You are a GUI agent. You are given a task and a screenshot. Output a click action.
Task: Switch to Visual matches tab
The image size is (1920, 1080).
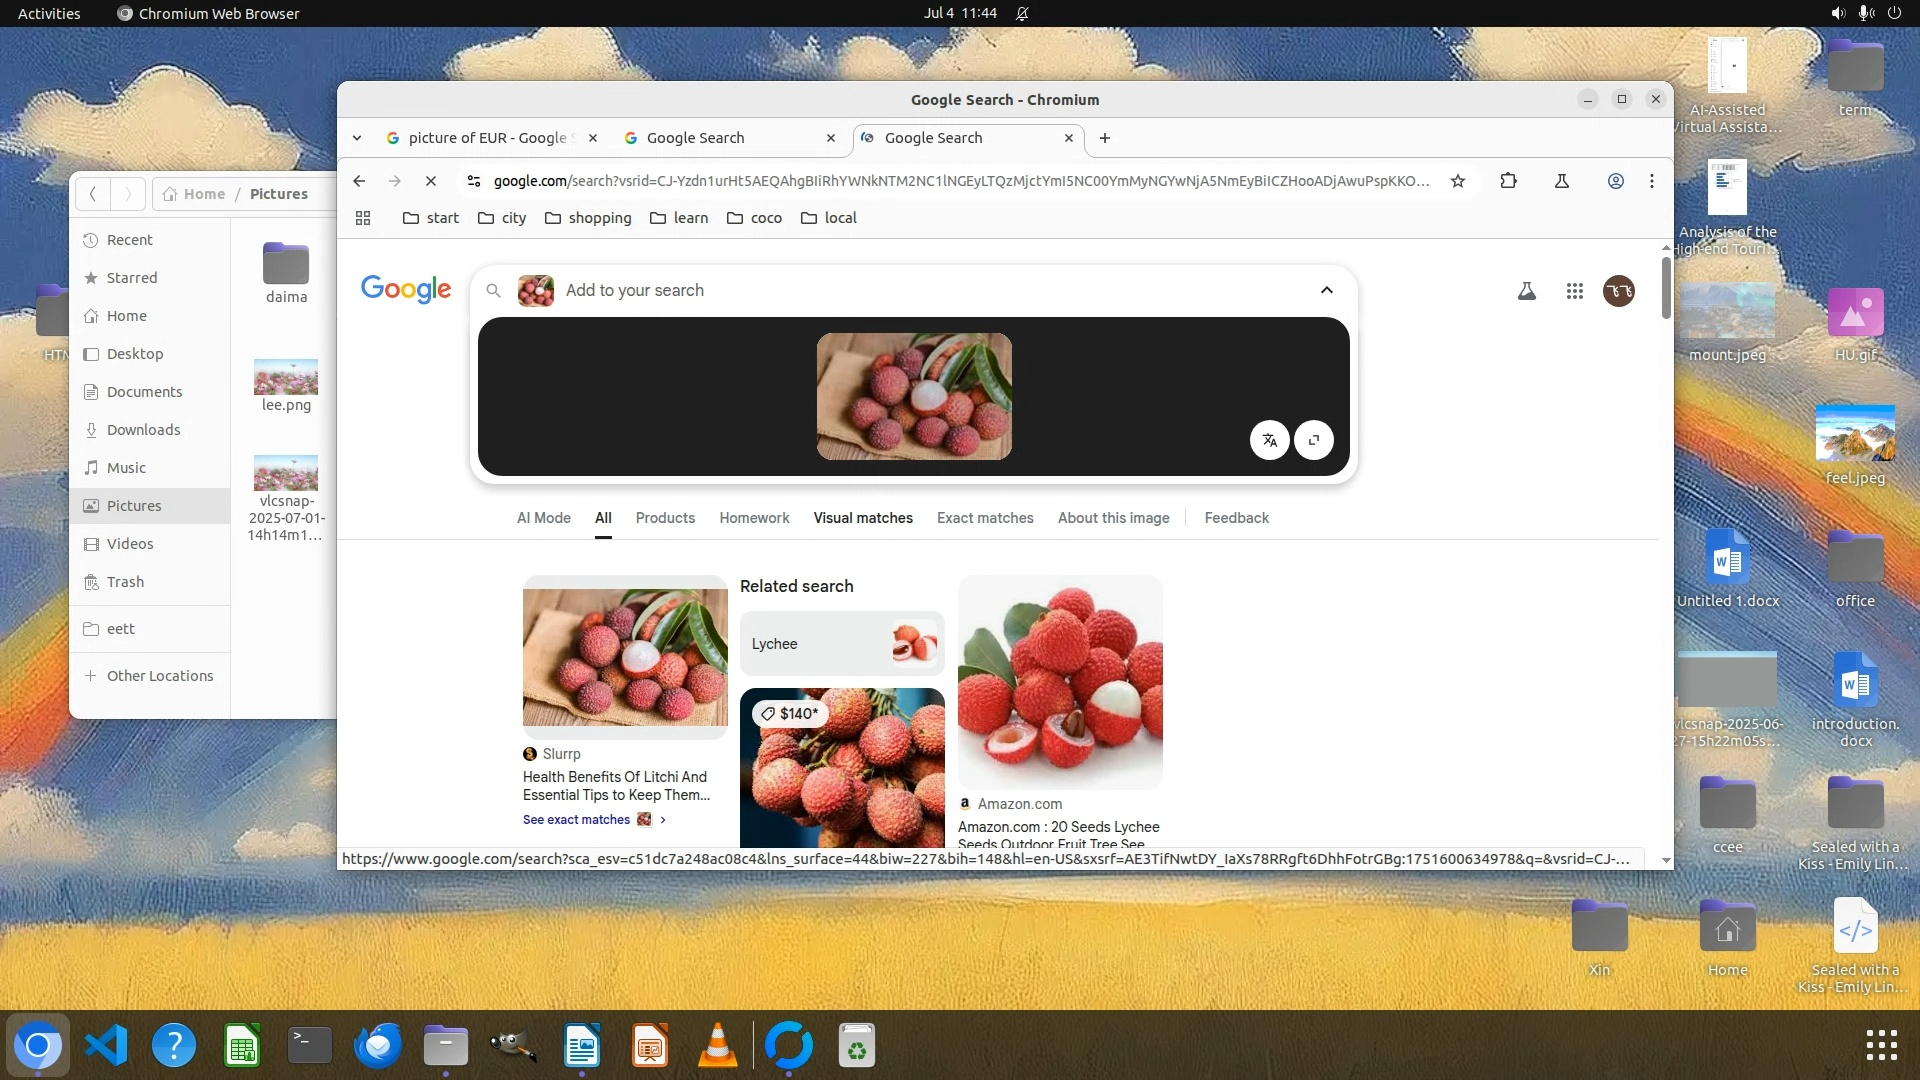863,518
